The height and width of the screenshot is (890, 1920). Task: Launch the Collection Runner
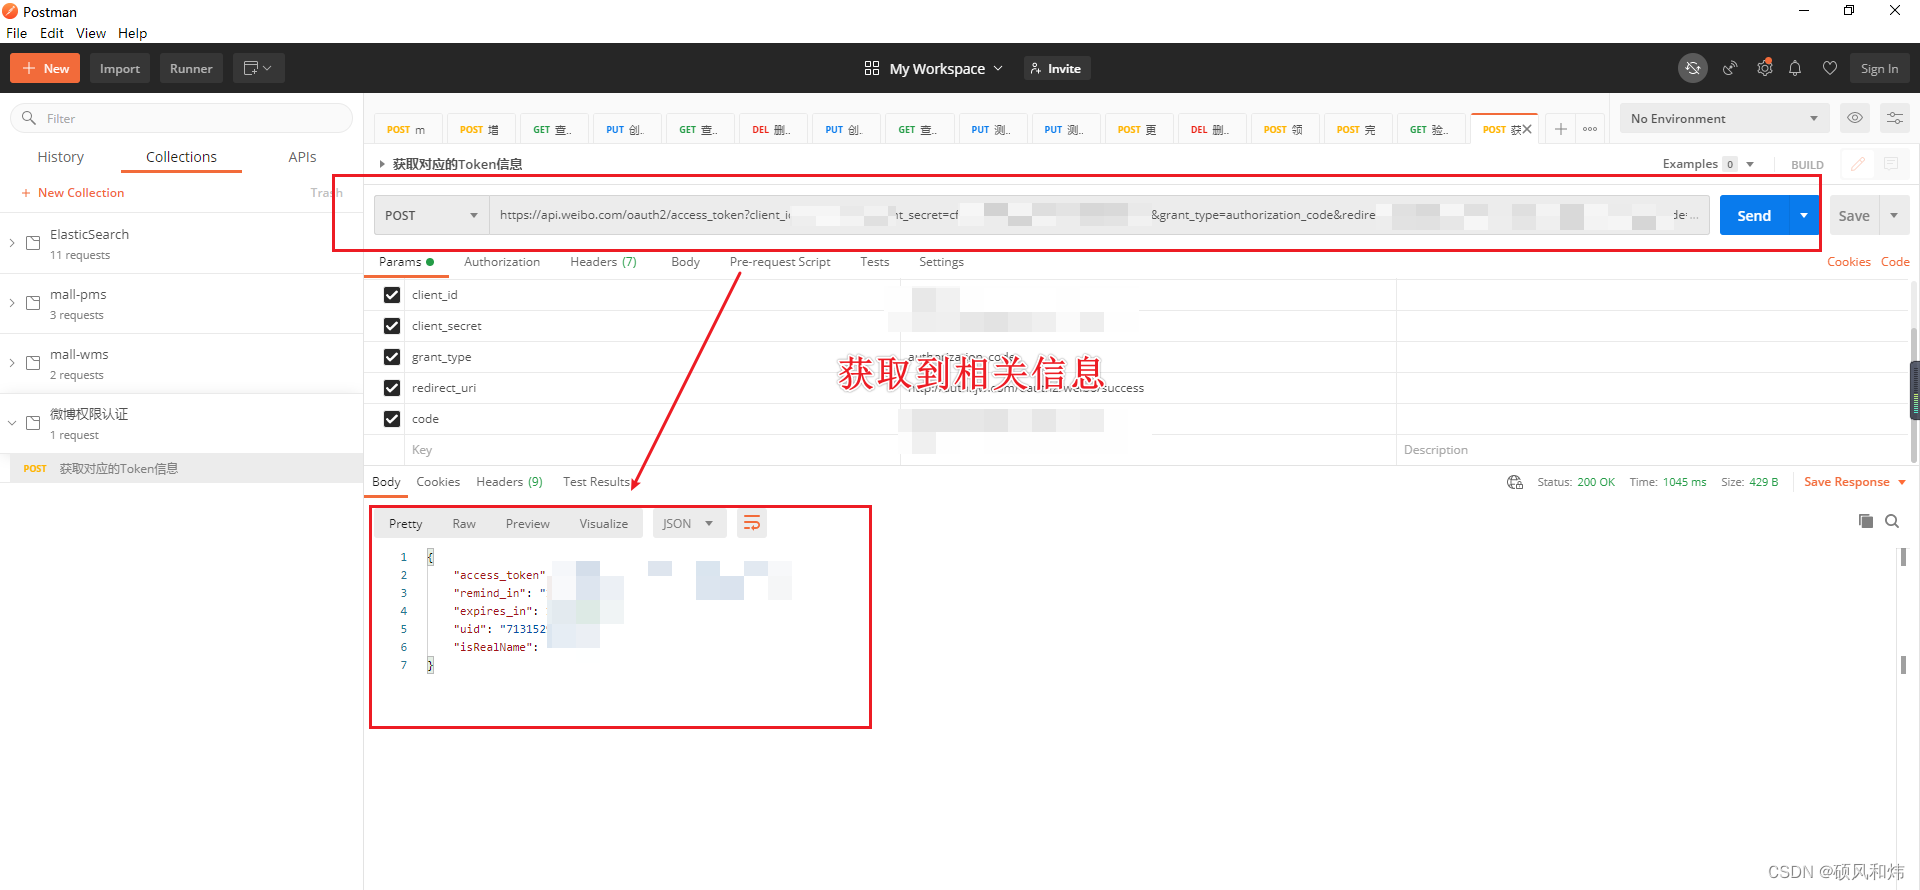191,68
